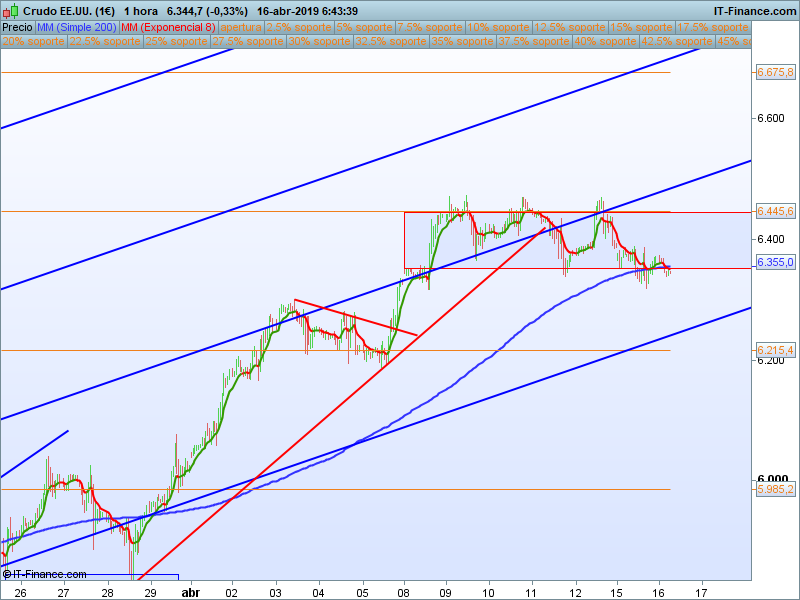Choose the 35% soporte label

coord(462,41)
